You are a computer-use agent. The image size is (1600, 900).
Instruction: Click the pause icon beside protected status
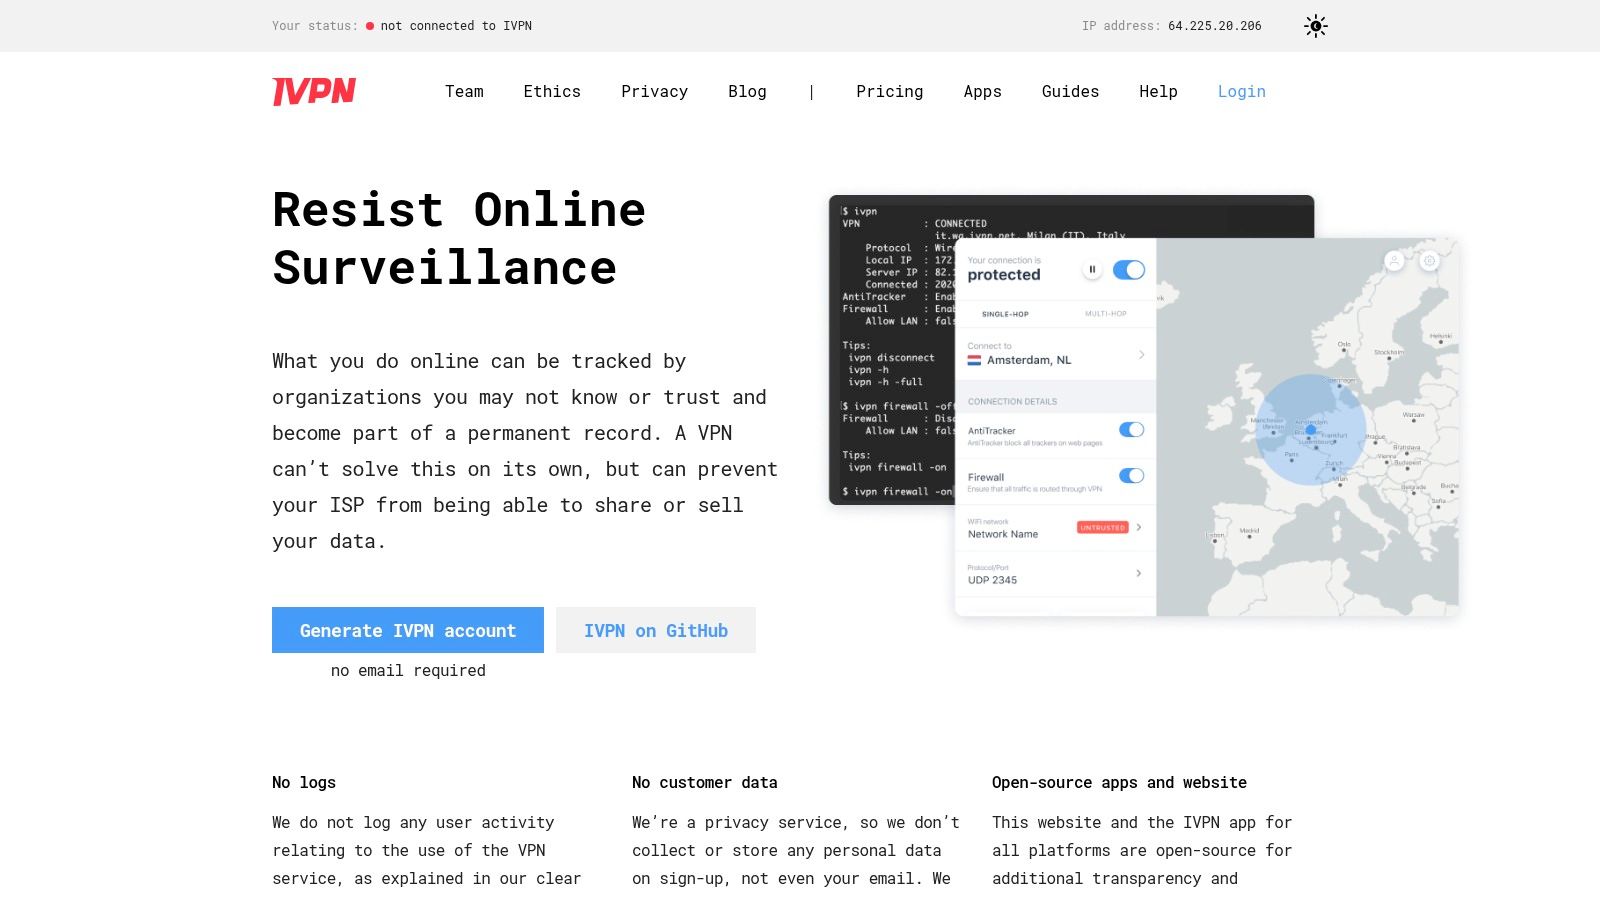[1092, 269]
